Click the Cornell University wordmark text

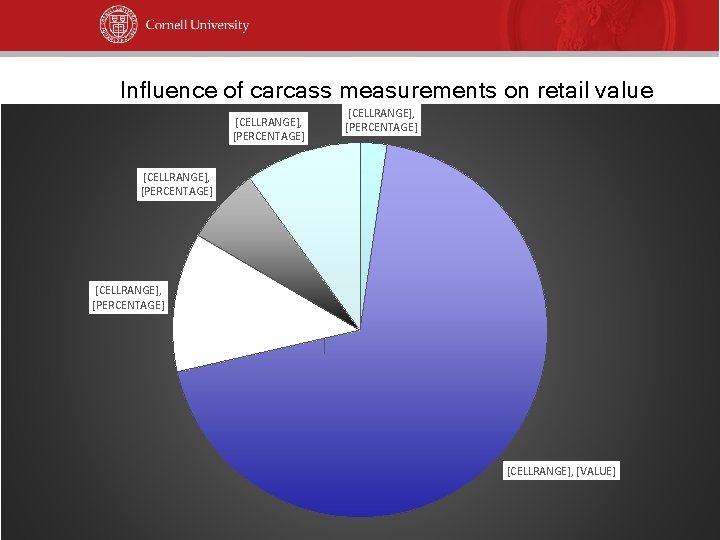(197, 25)
